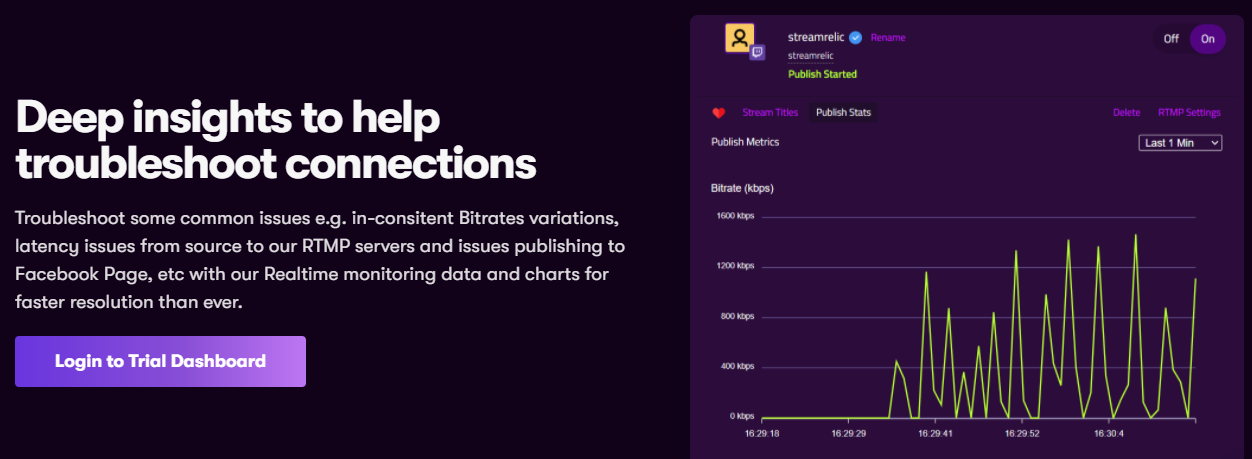This screenshot has height=459, width=1252.
Task: Click the 16:30:4 time axis label
Action: 1107,435
